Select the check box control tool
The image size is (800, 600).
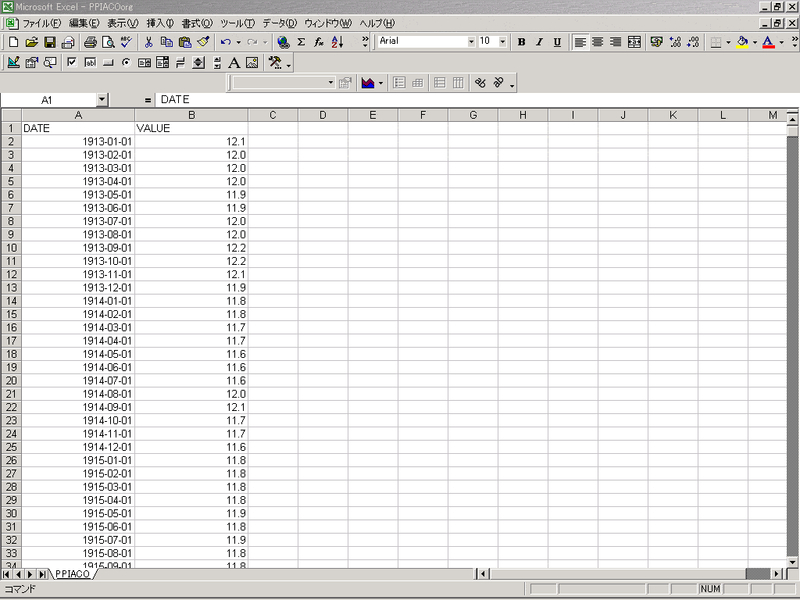click(72, 63)
